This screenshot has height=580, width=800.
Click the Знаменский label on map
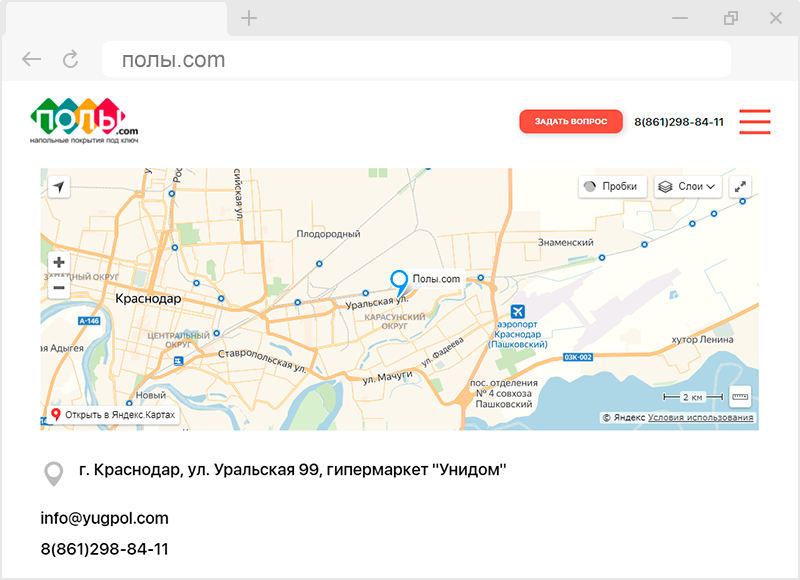(565, 243)
